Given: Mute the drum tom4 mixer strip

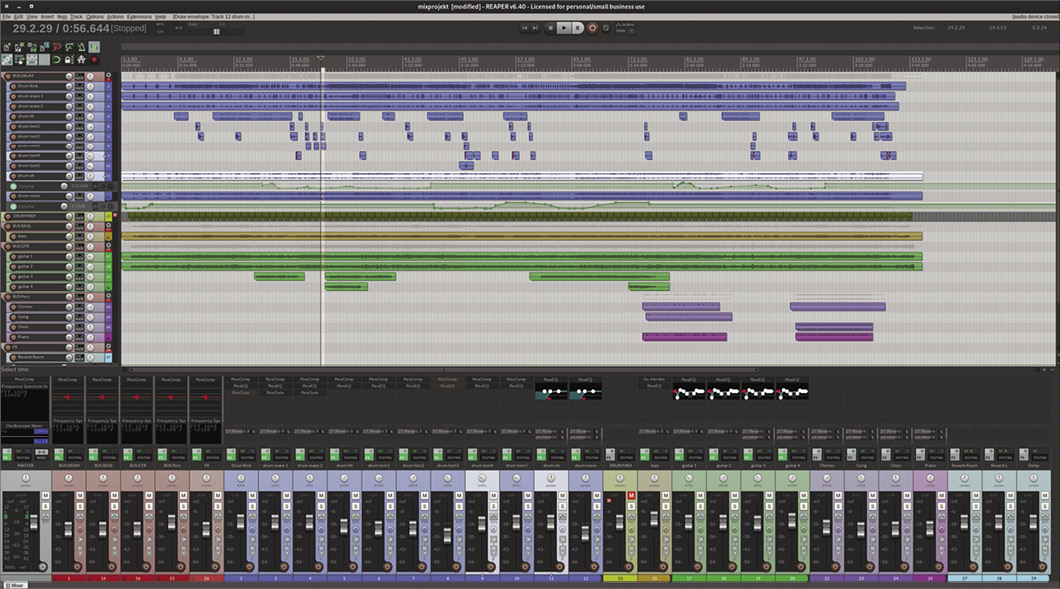Looking at the screenshot, I should tap(493, 495).
